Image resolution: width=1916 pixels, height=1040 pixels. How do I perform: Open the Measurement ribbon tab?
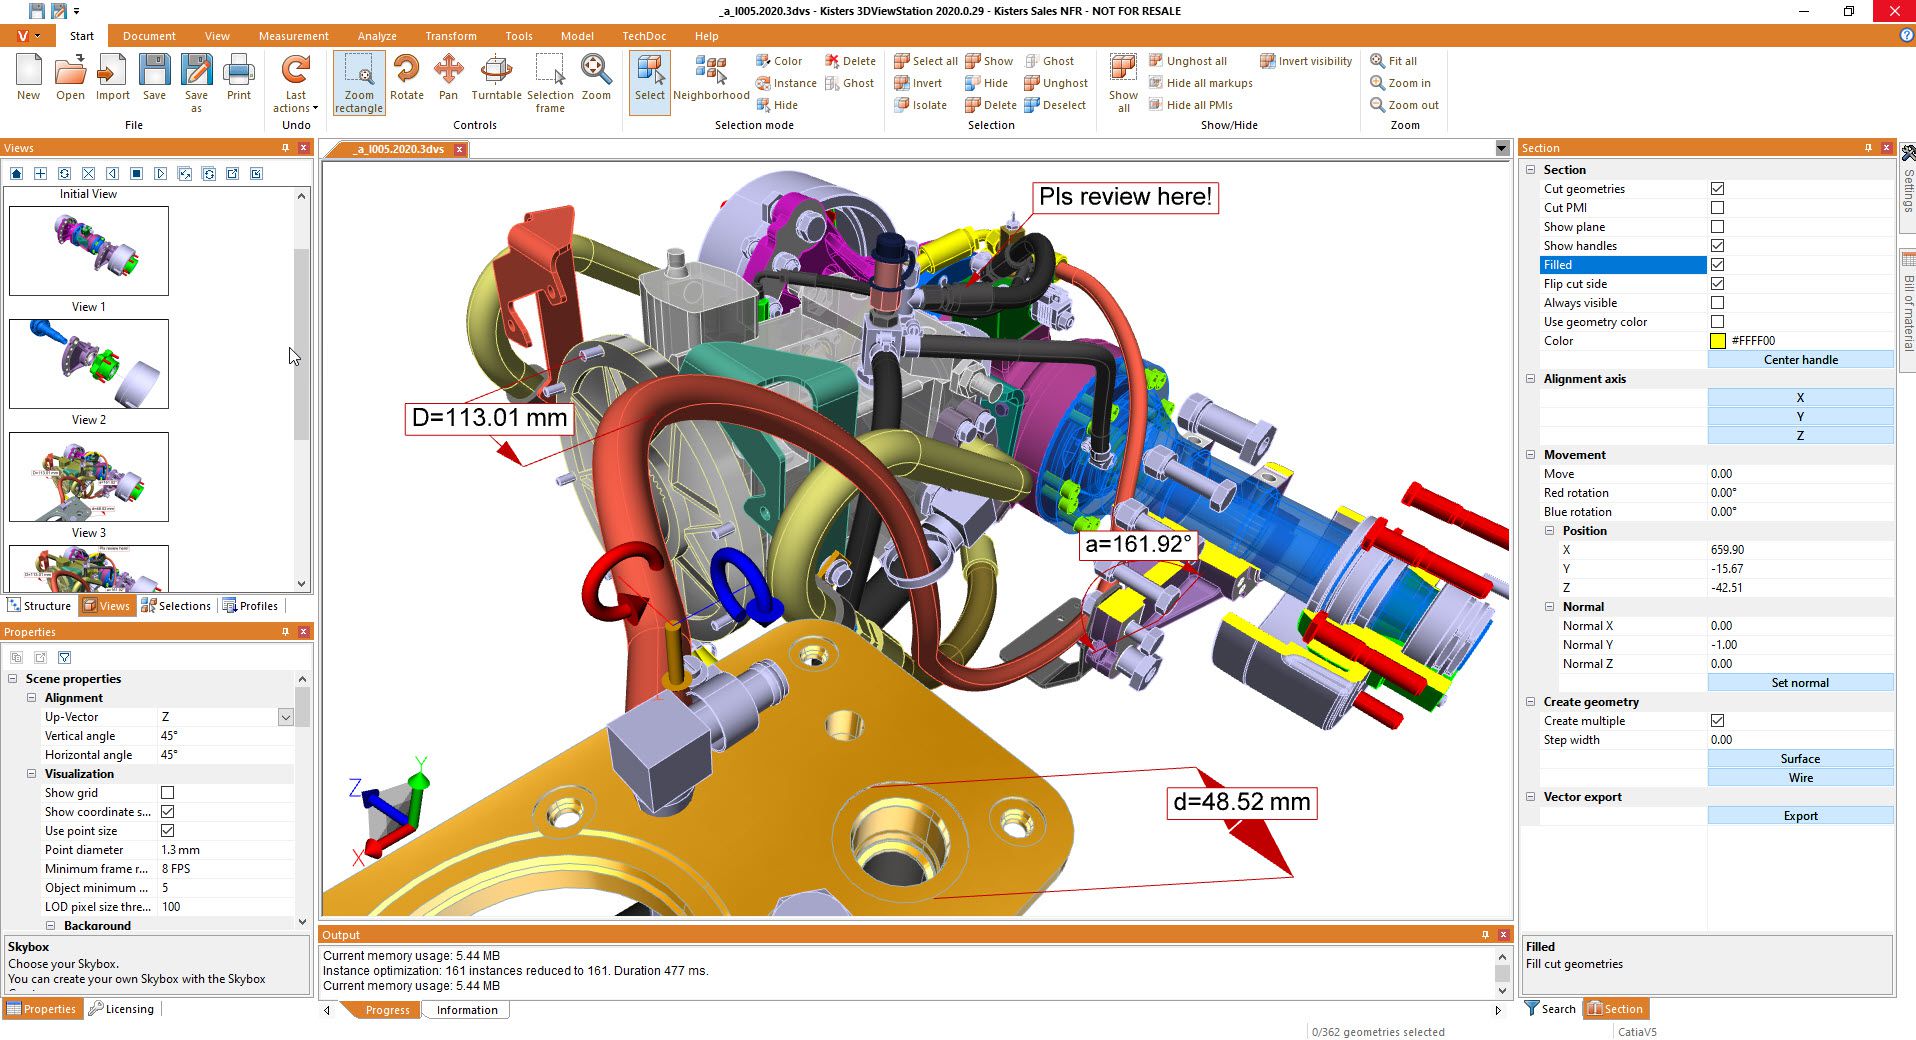point(293,36)
